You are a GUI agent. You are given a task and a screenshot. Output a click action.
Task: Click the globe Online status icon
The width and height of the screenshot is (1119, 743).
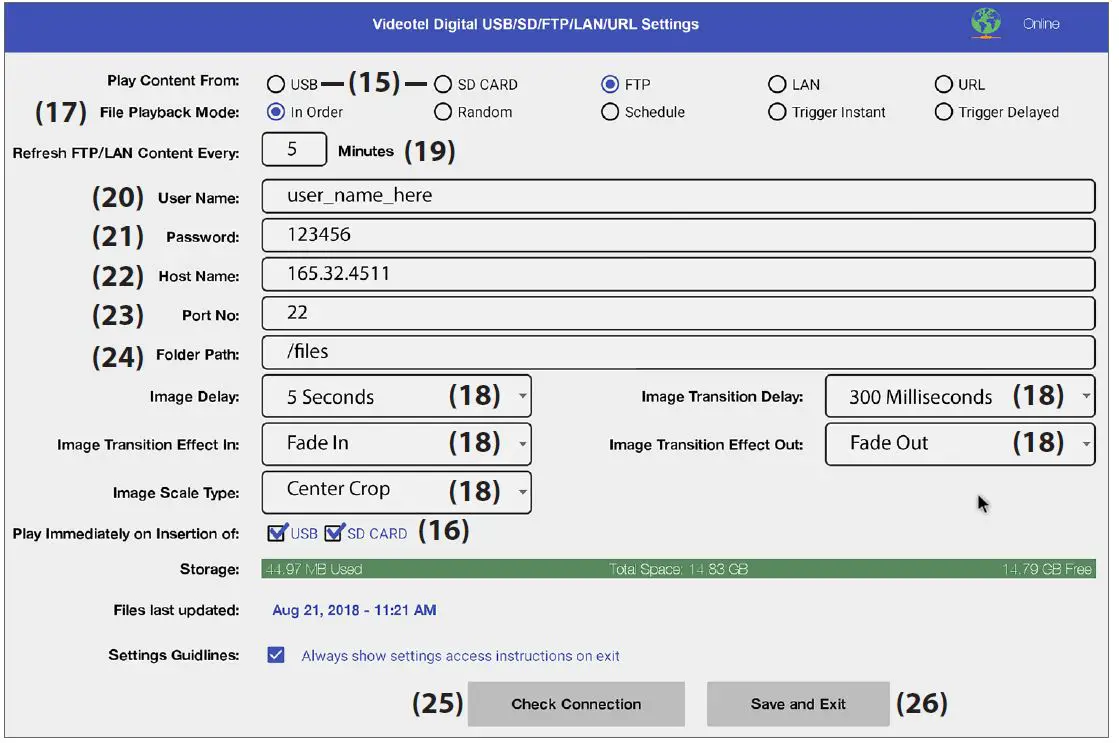pyautogui.click(x=985, y=24)
